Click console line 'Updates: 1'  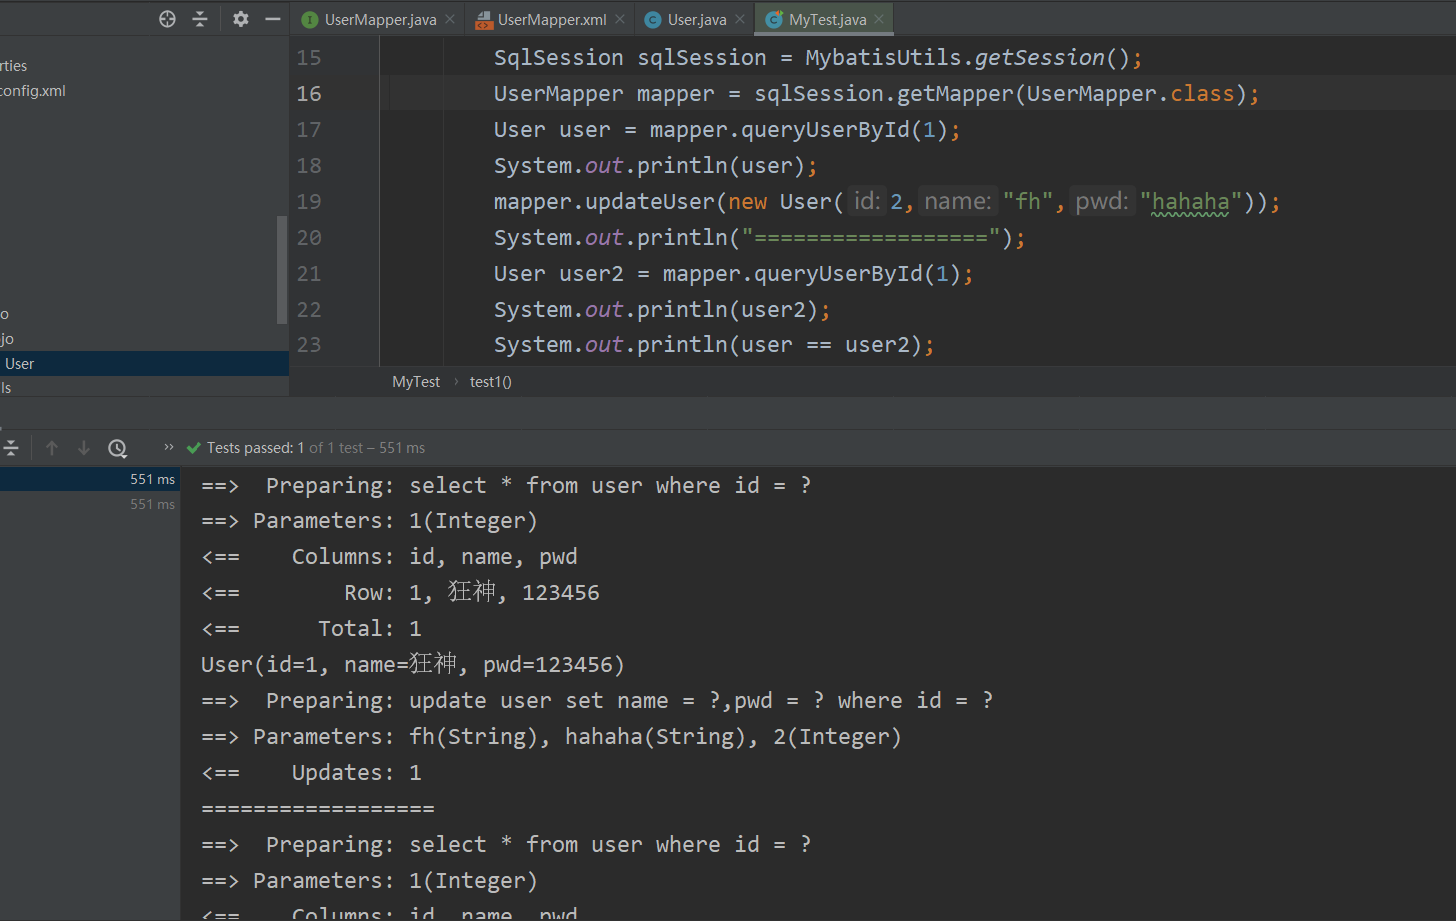coord(312,773)
